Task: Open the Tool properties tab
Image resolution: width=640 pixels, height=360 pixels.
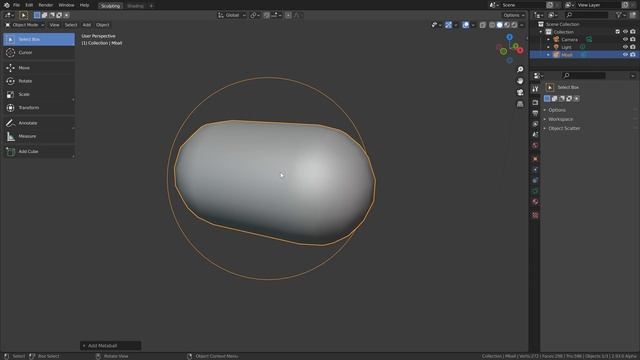Action: coord(535,89)
